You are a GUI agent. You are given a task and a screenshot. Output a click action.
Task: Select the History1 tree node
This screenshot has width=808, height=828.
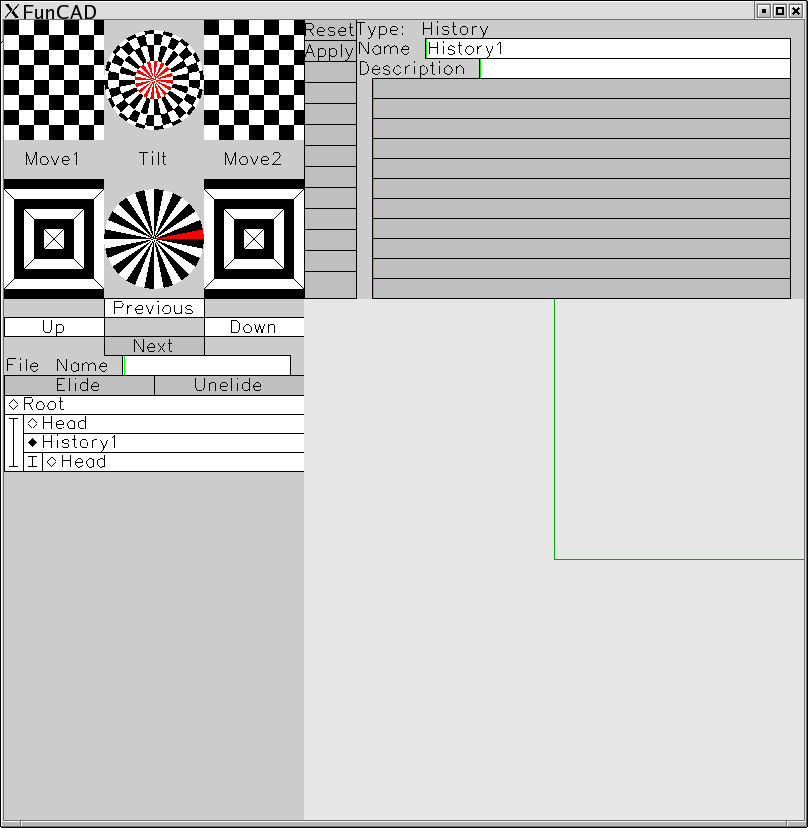point(164,443)
